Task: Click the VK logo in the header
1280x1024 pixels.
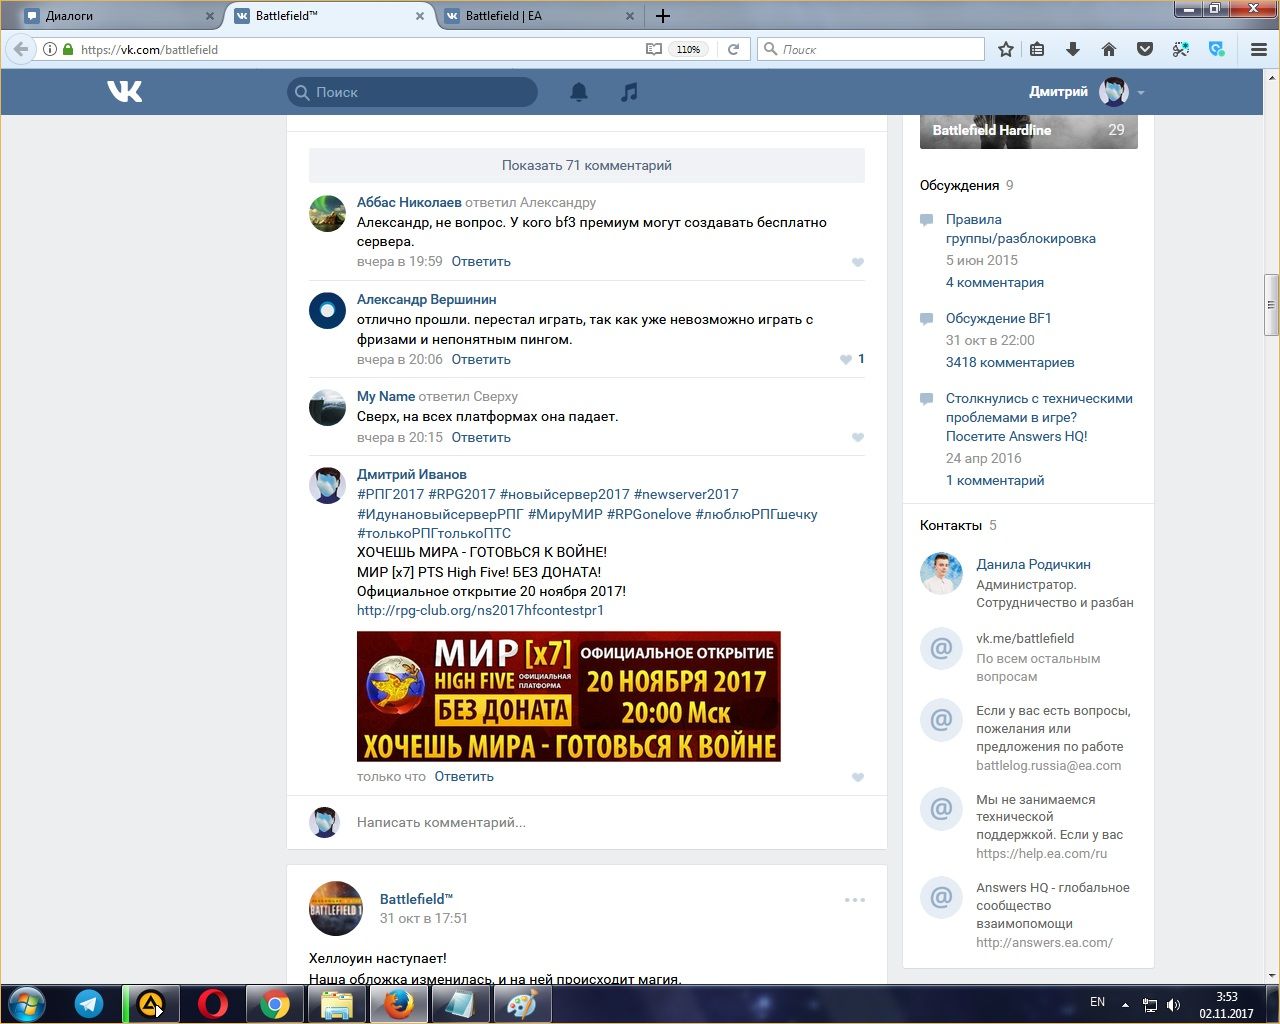Action: (125, 92)
